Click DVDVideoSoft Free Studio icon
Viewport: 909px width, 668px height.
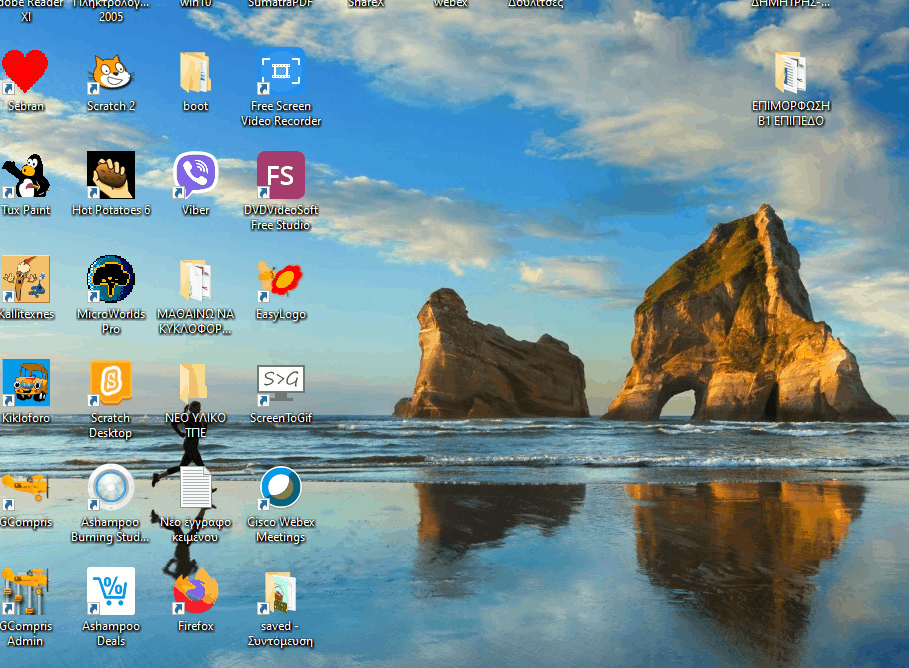pyautogui.click(x=281, y=177)
